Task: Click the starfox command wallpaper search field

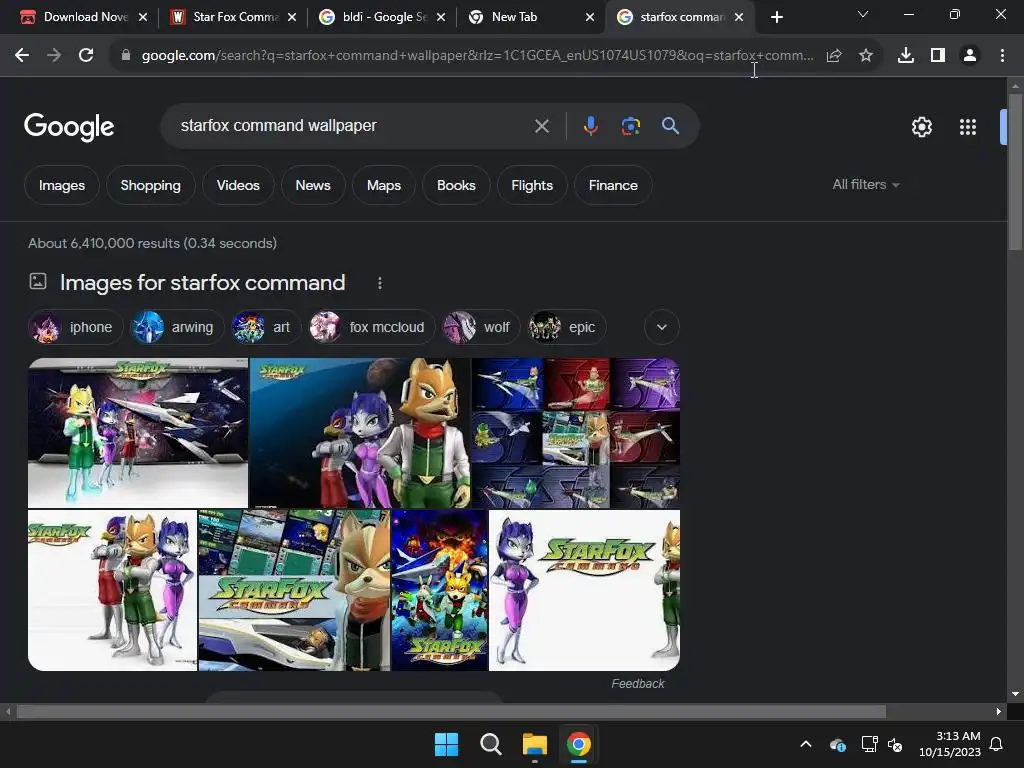Action: [353, 125]
